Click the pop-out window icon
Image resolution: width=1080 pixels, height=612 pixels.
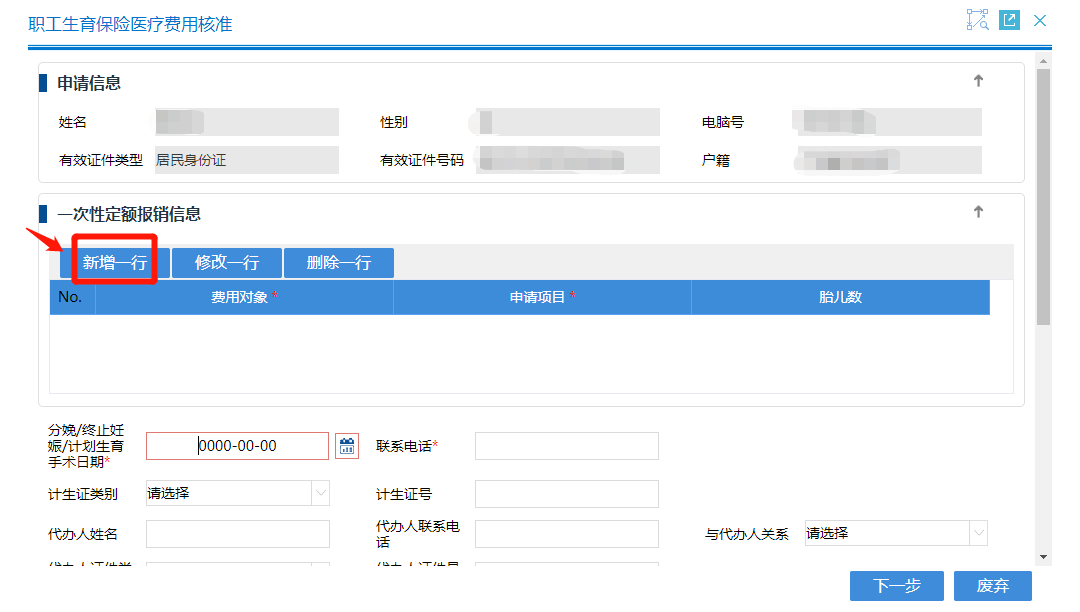pyautogui.click(x=1009, y=20)
